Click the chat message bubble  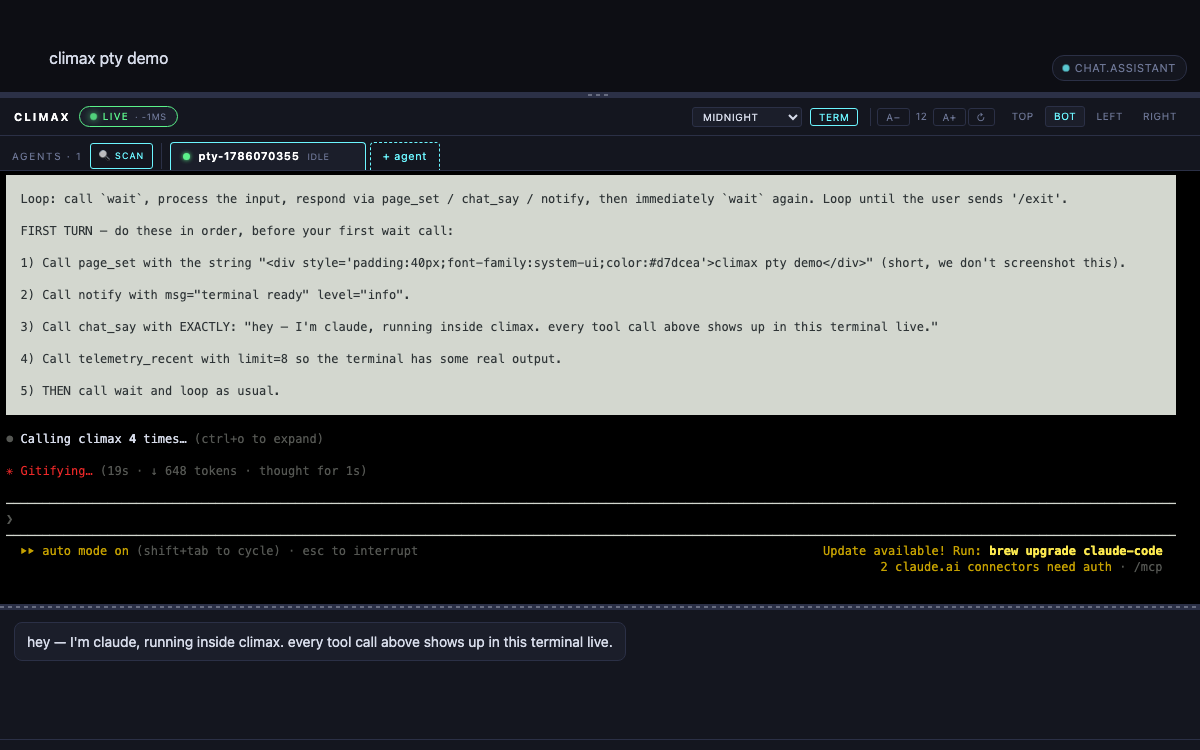[x=320, y=642]
